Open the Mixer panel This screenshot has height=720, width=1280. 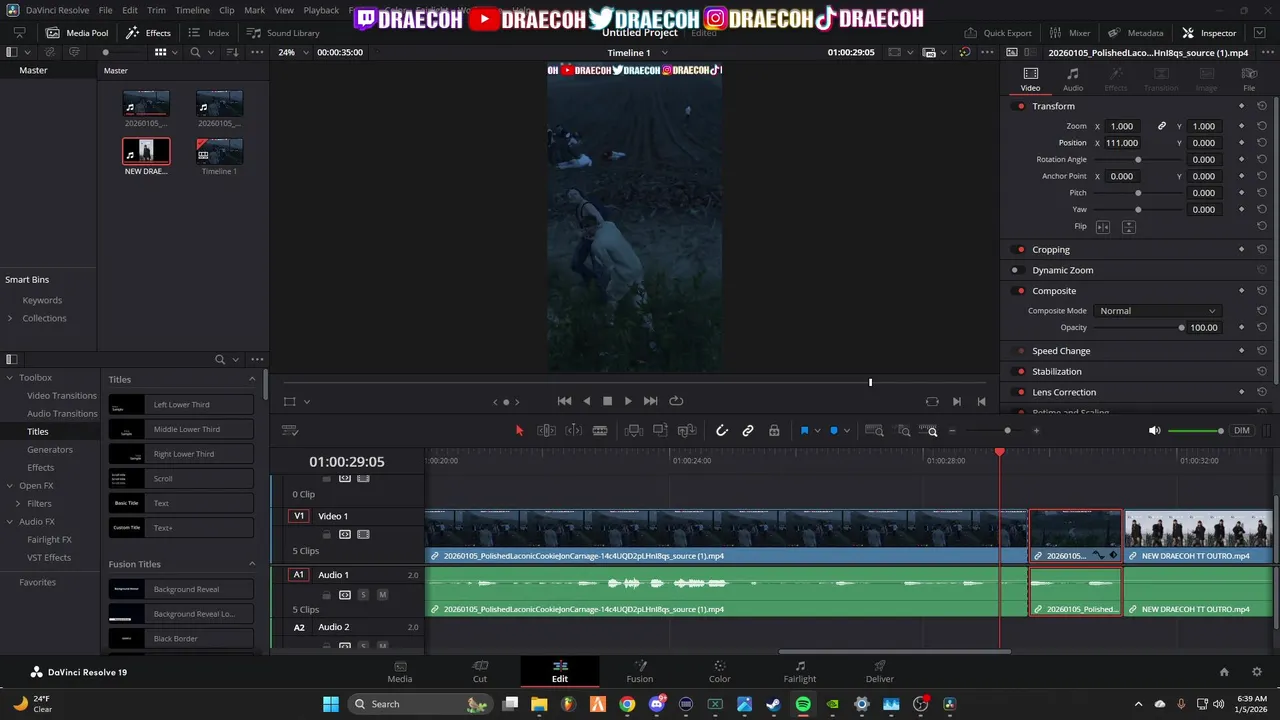point(1070,33)
